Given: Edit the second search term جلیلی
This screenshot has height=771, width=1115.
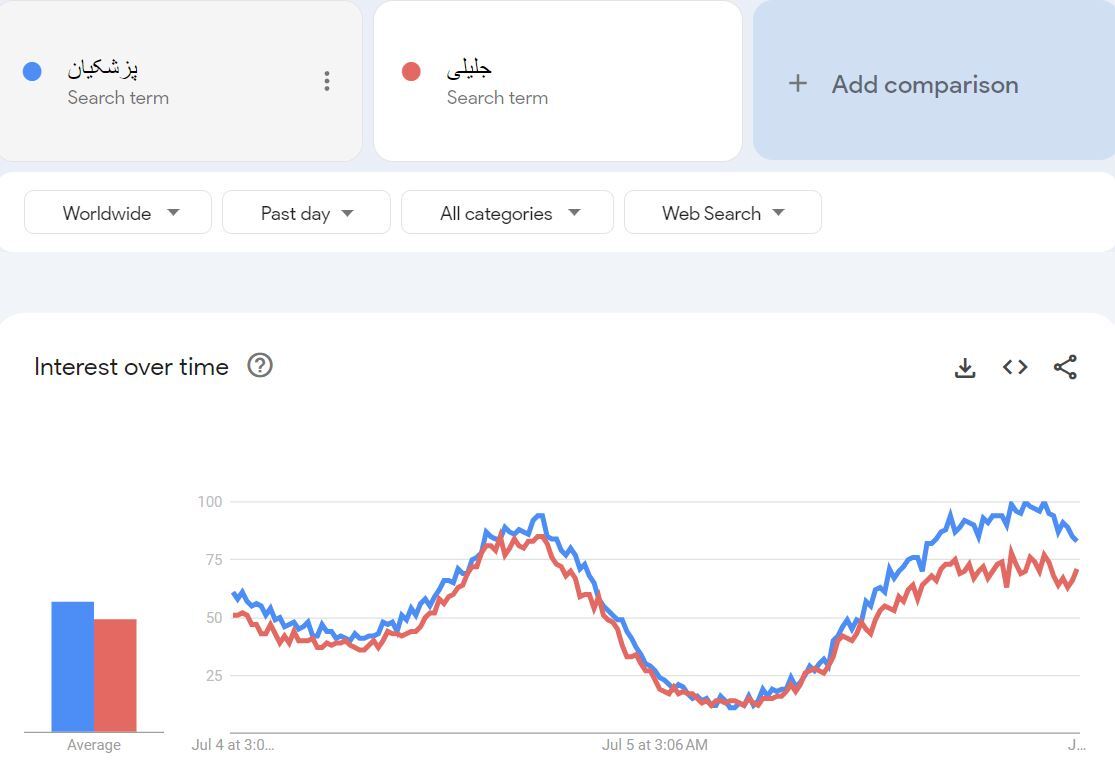Looking at the screenshot, I should (x=469, y=68).
